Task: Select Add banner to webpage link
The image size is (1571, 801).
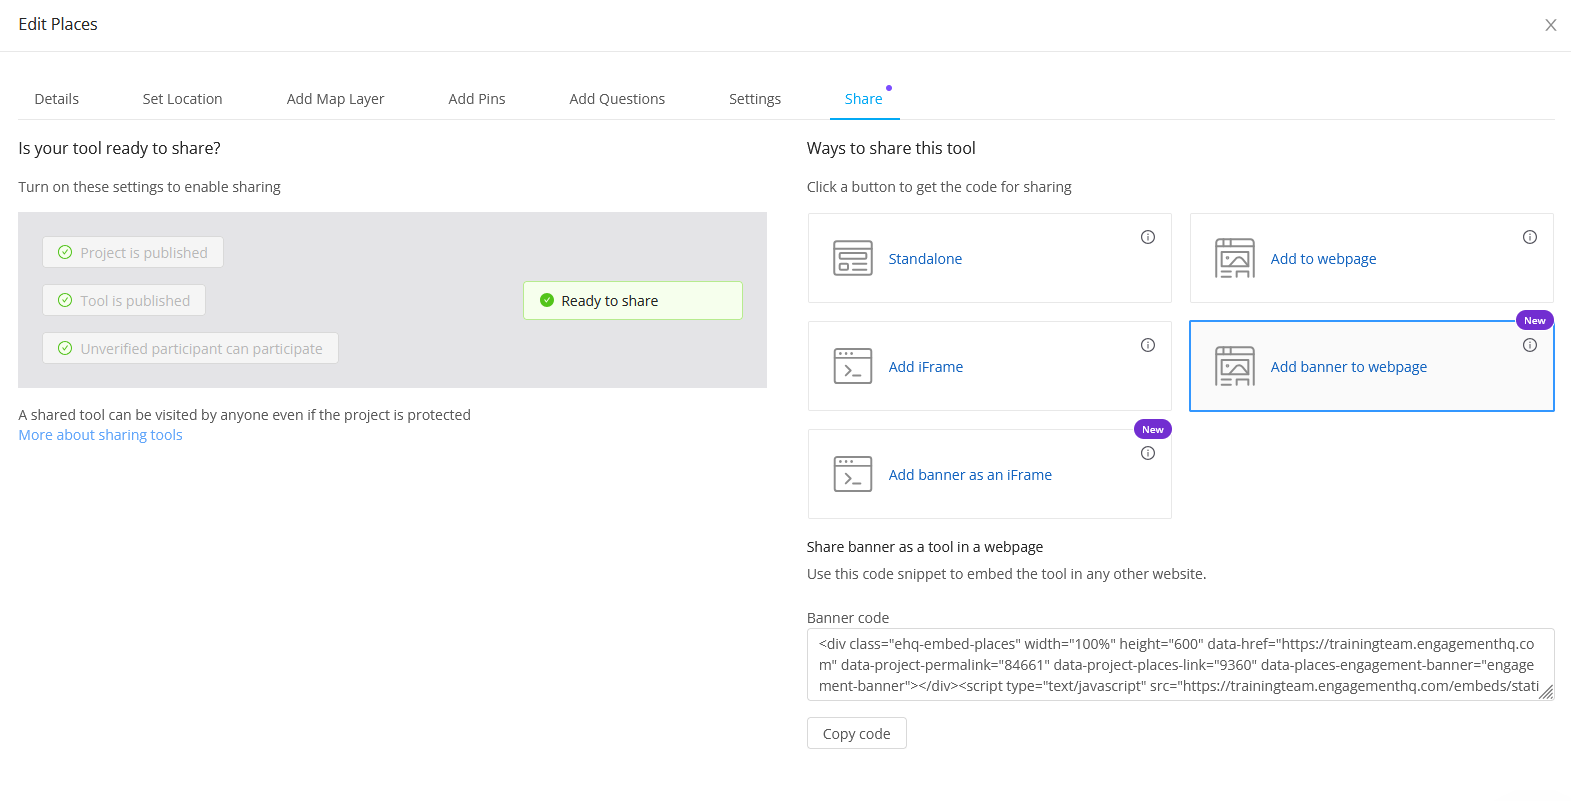Action: click(x=1349, y=367)
